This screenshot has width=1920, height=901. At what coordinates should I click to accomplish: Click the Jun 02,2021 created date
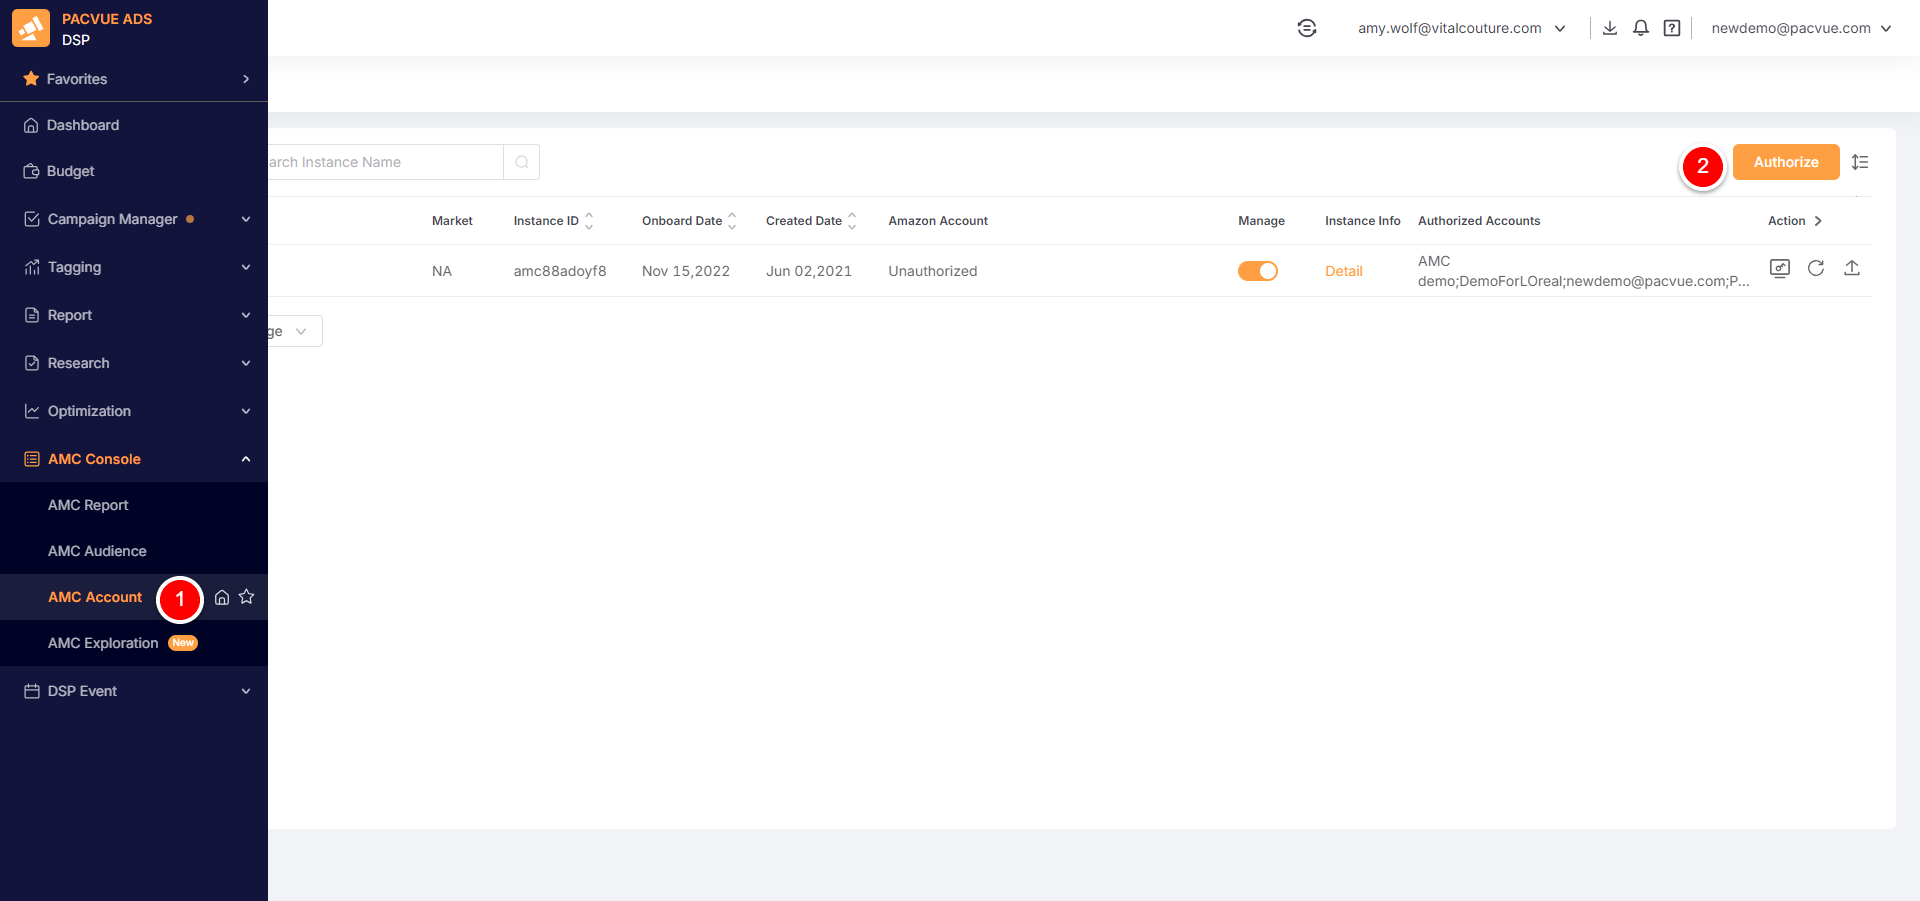point(809,271)
